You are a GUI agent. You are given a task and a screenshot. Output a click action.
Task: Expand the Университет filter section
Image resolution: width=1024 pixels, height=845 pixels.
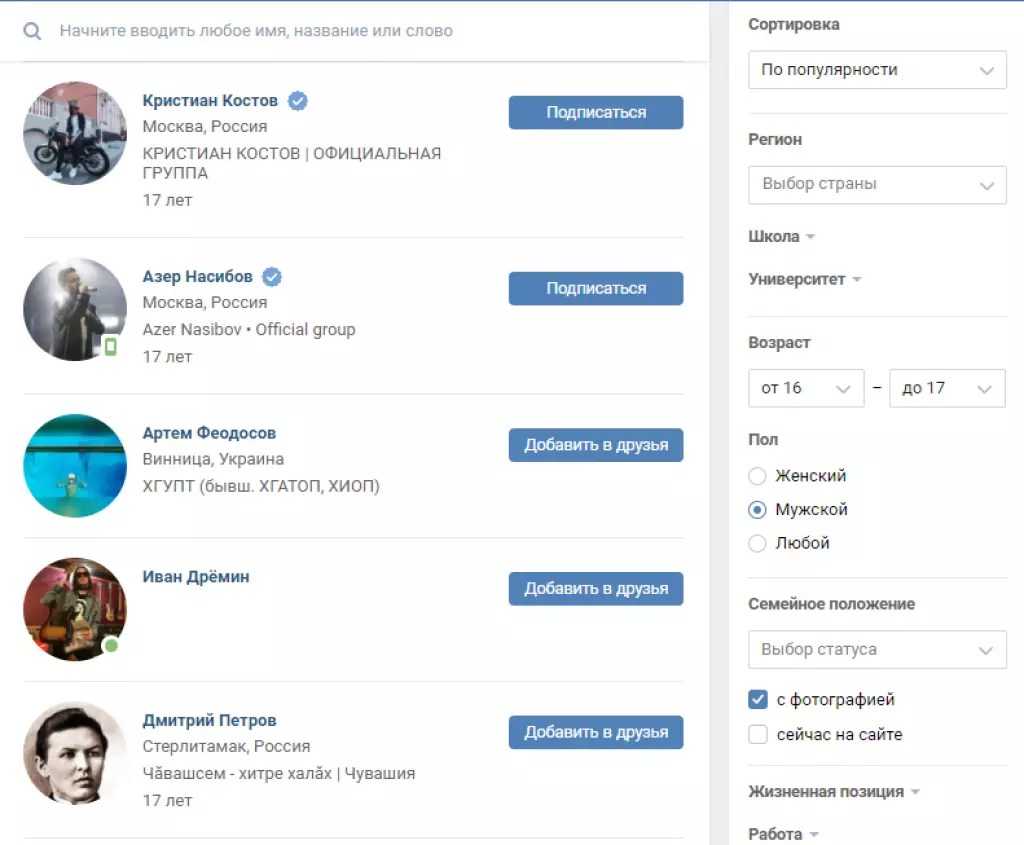pyautogui.click(x=805, y=279)
